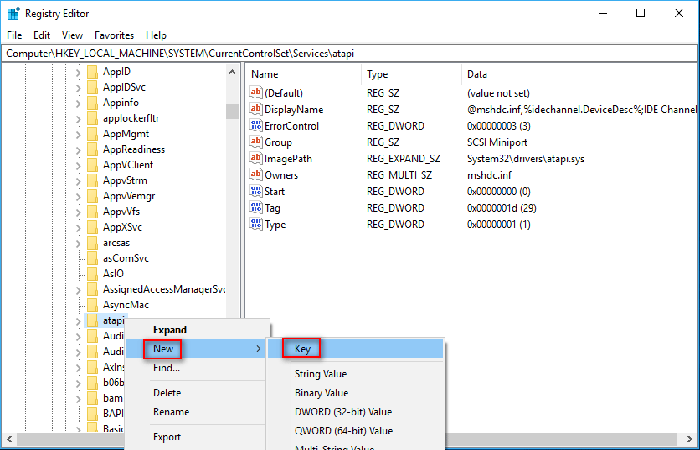
Task: Click the atapi folder icon
Action: pyautogui.click(x=92, y=321)
